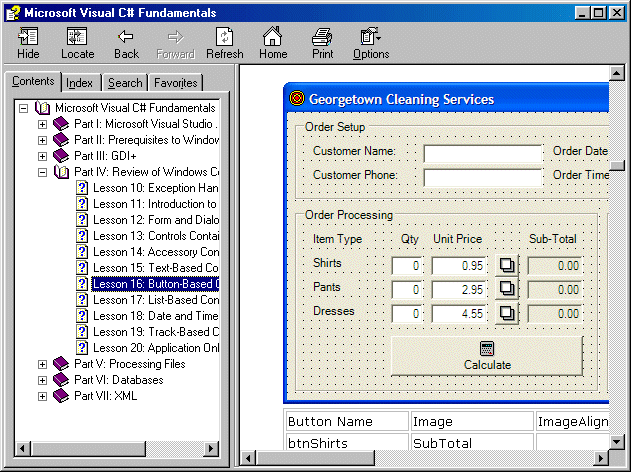The width and height of the screenshot is (631, 472).
Task: Collapse the Microsoft Visual C# Fundamentals root node
Action: 23,108
